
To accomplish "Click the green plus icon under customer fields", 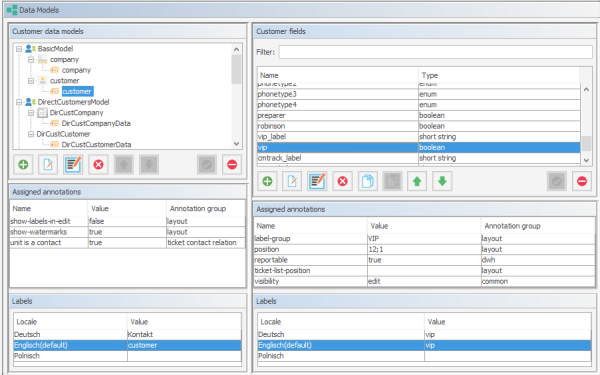I will coord(267,181).
